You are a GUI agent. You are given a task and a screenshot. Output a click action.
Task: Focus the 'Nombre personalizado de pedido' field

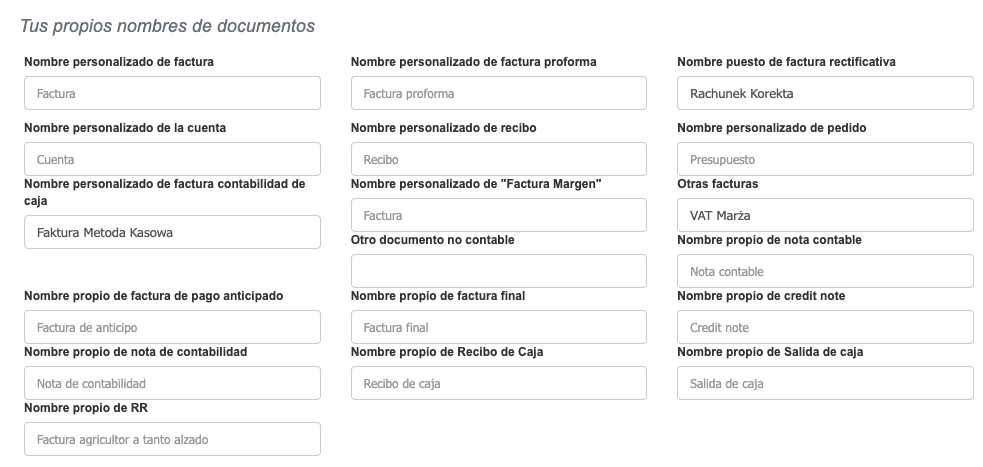pos(825,159)
